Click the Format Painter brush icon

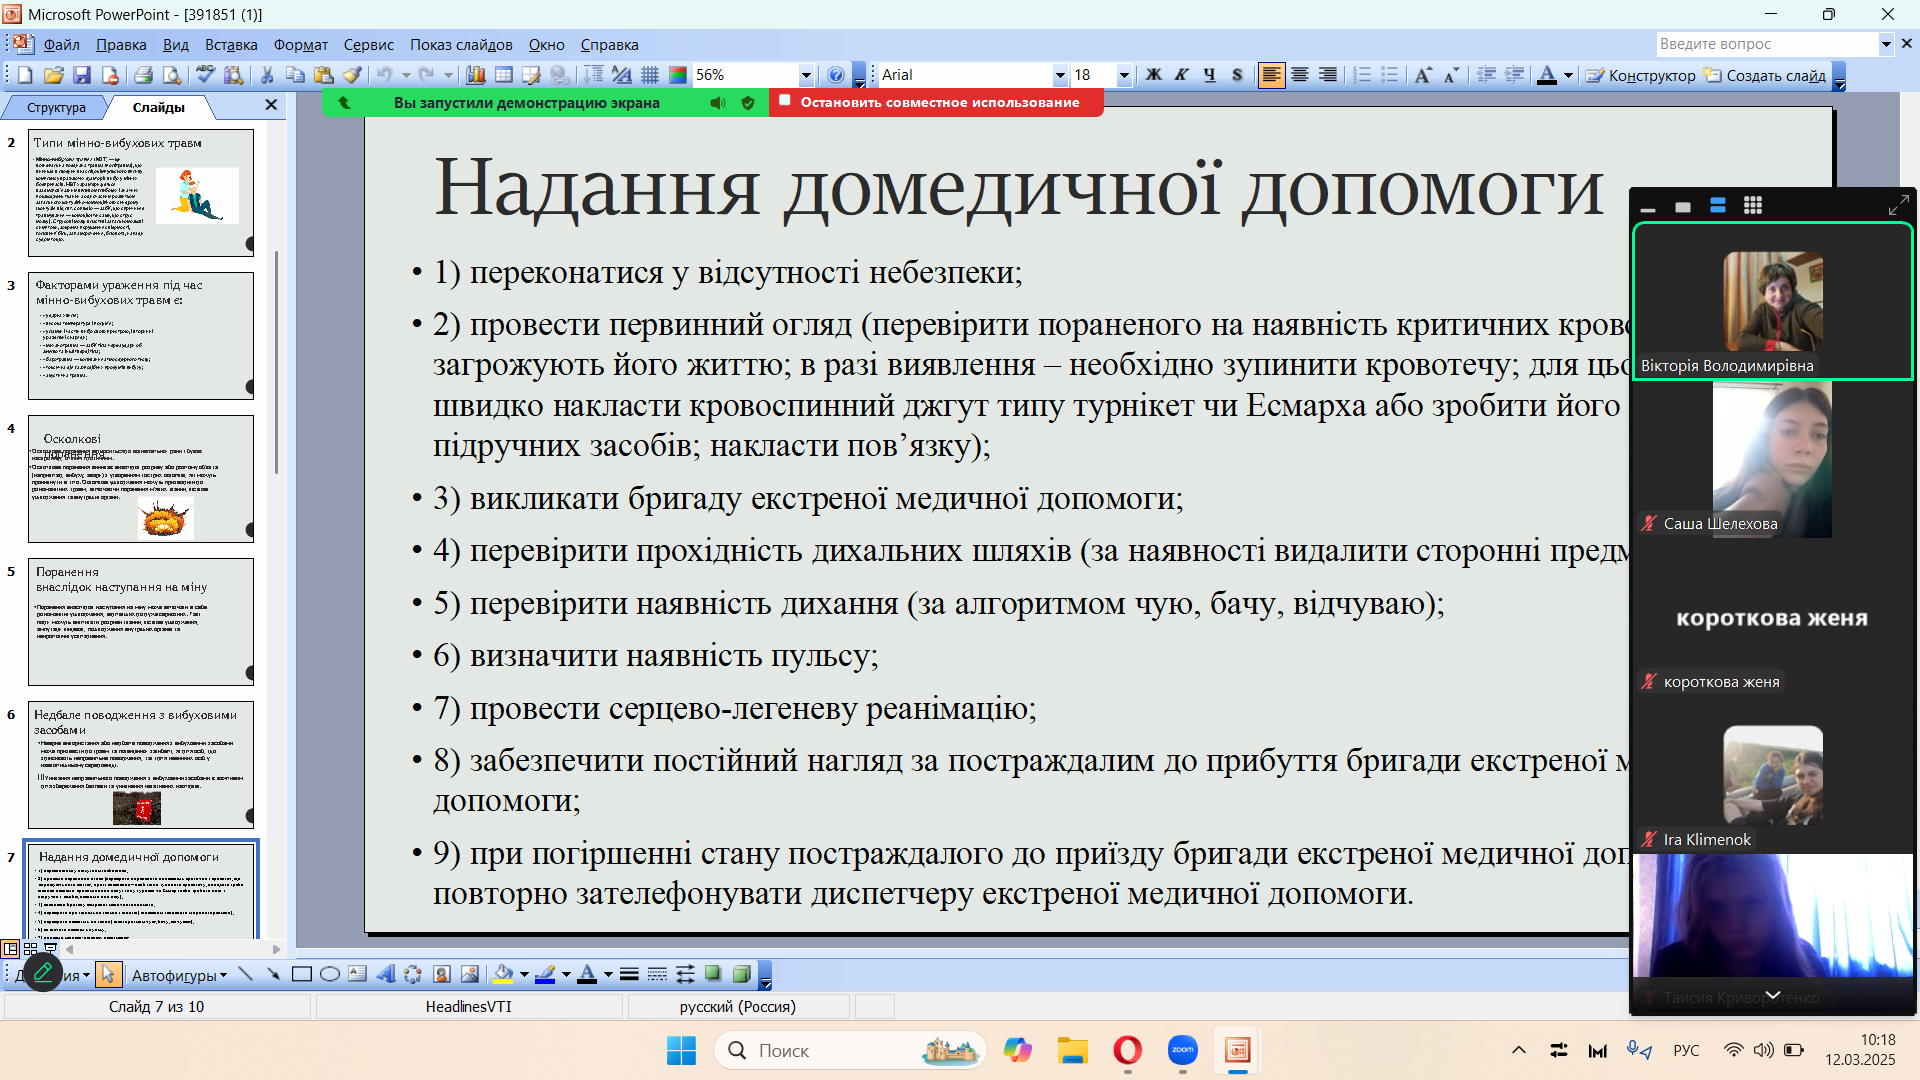(352, 75)
